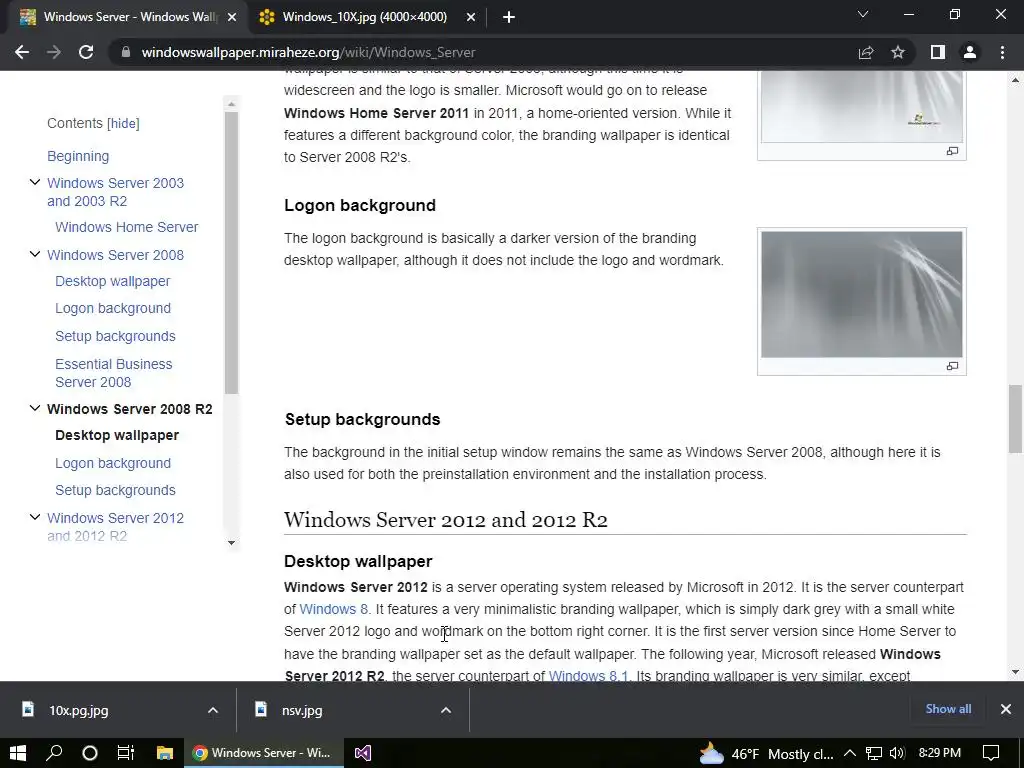Open taskbar search
Image resolution: width=1024 pixels, height=768 pixels.
pyautogui.click(x=54, y=753)
